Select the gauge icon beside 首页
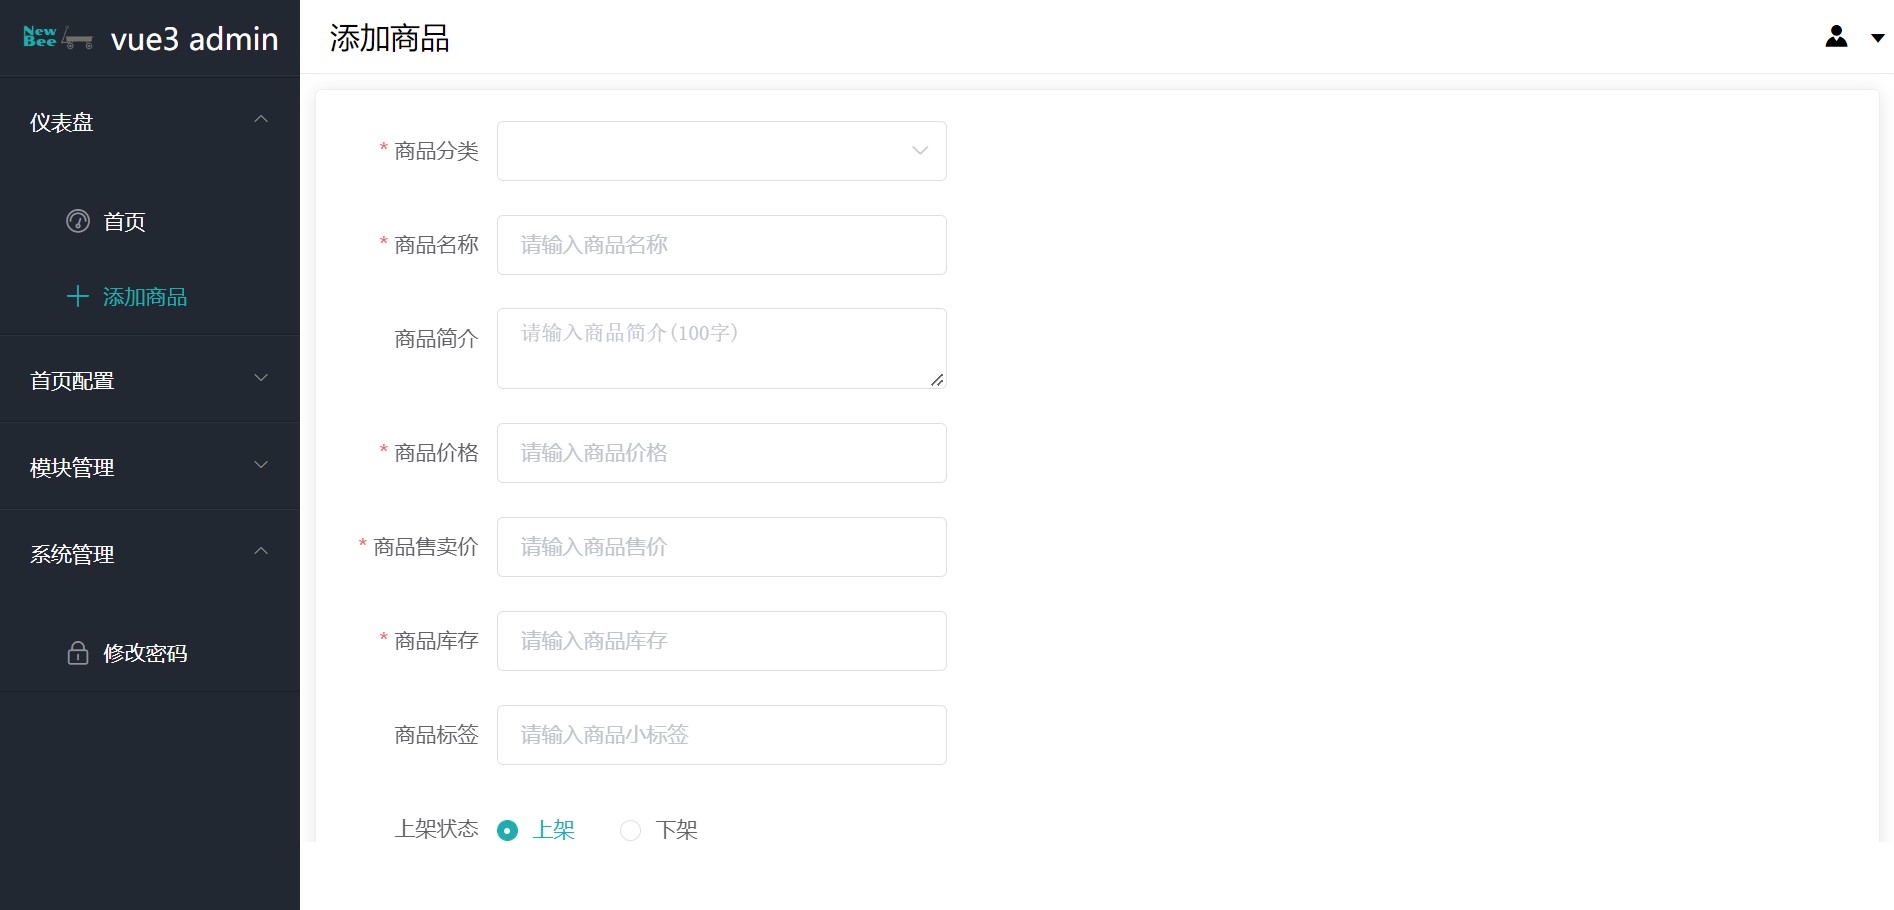This screenshot has width=1894, height=910. [x=78, y=222]
